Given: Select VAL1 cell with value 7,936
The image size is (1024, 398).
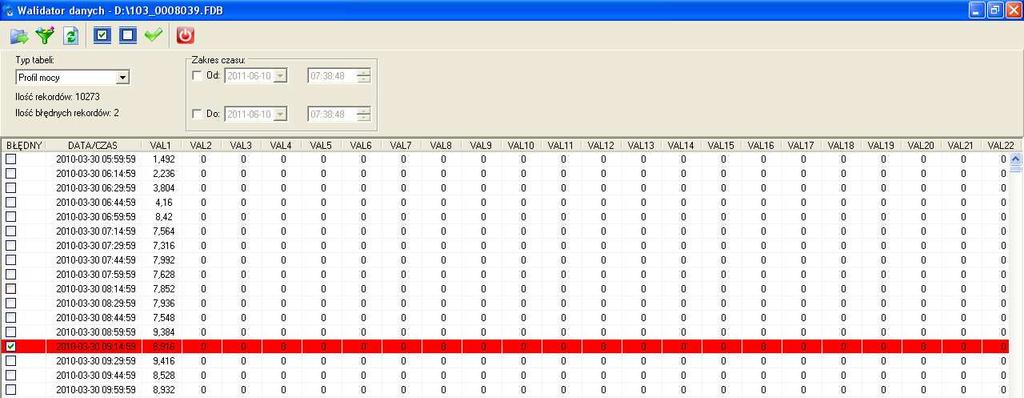Looking at the screenshot, I should tap(162, 303).
